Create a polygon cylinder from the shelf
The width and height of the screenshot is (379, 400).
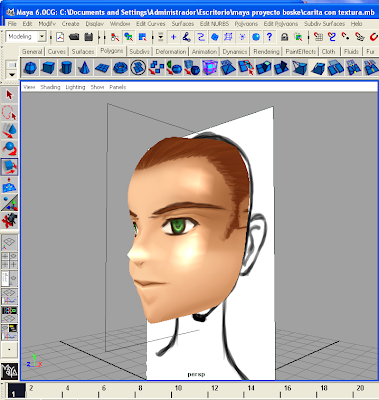[66, 68]
